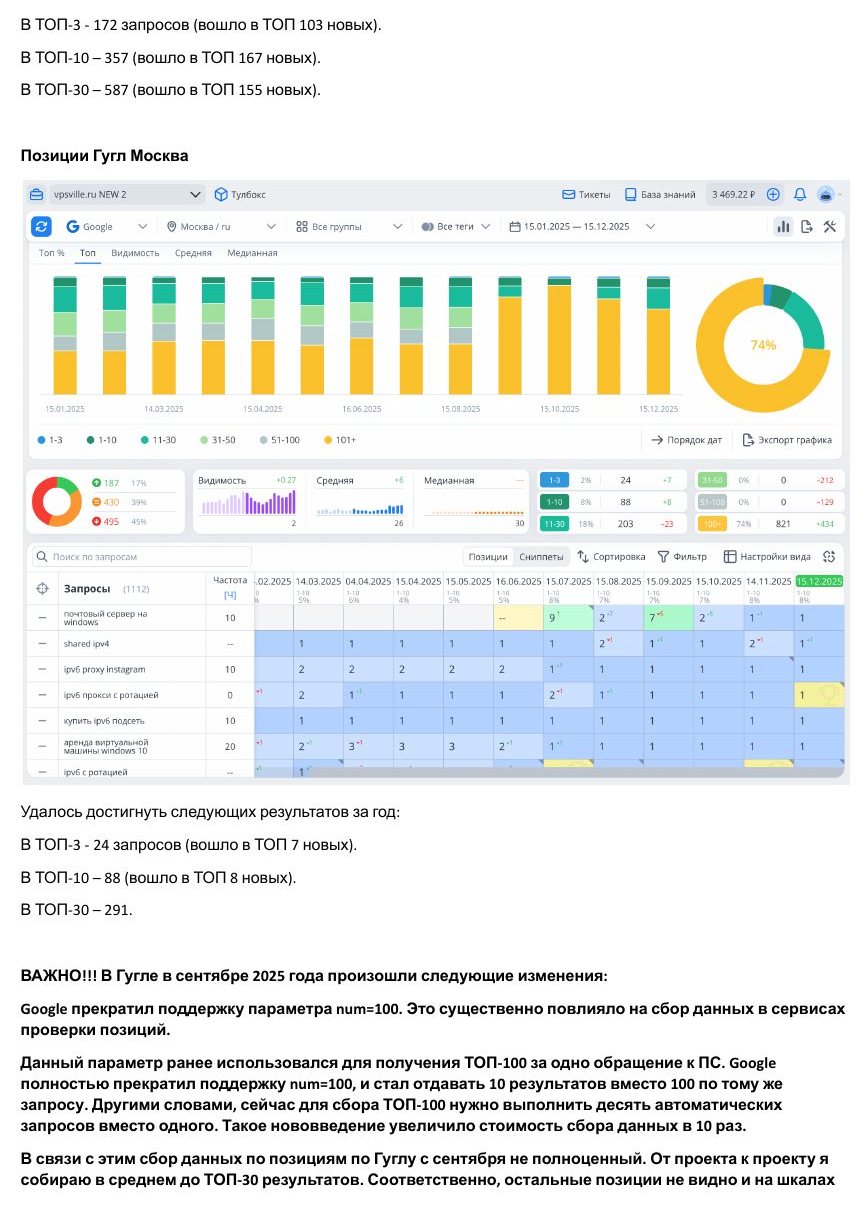Image resolution: width=868 pixels, height=1207 pixels.
Task: Toggle the 101+ legend series
Action: 340,439
